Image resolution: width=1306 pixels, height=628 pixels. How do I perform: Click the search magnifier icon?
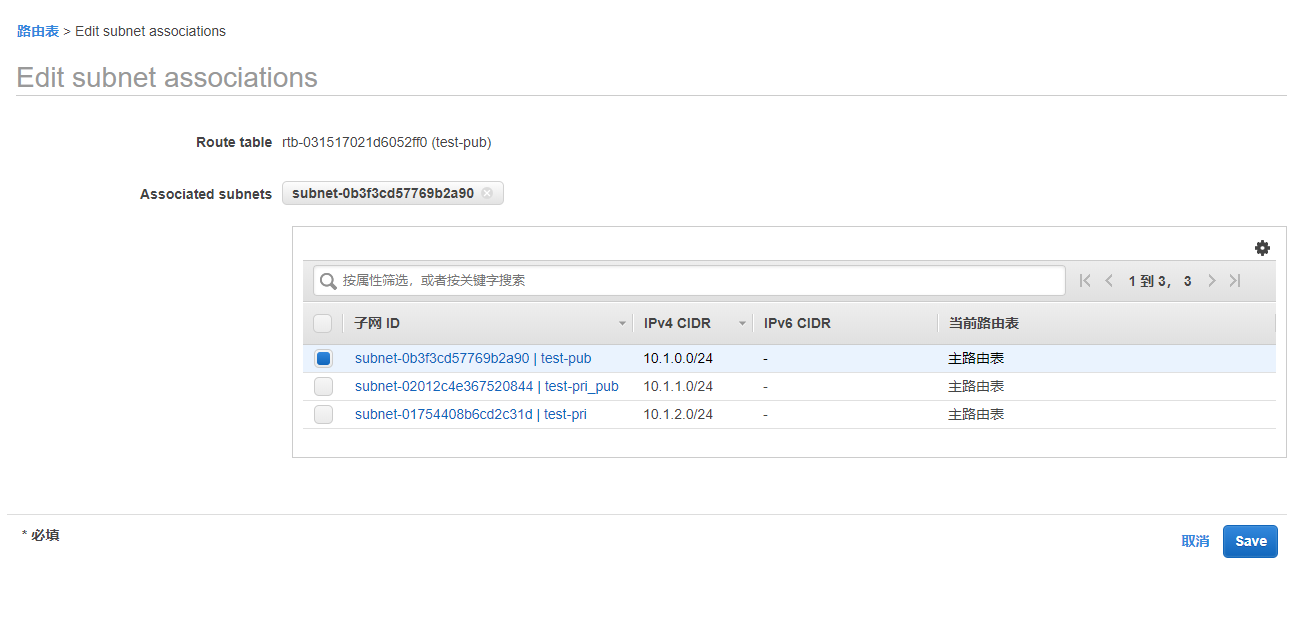[x=328, y=281]
